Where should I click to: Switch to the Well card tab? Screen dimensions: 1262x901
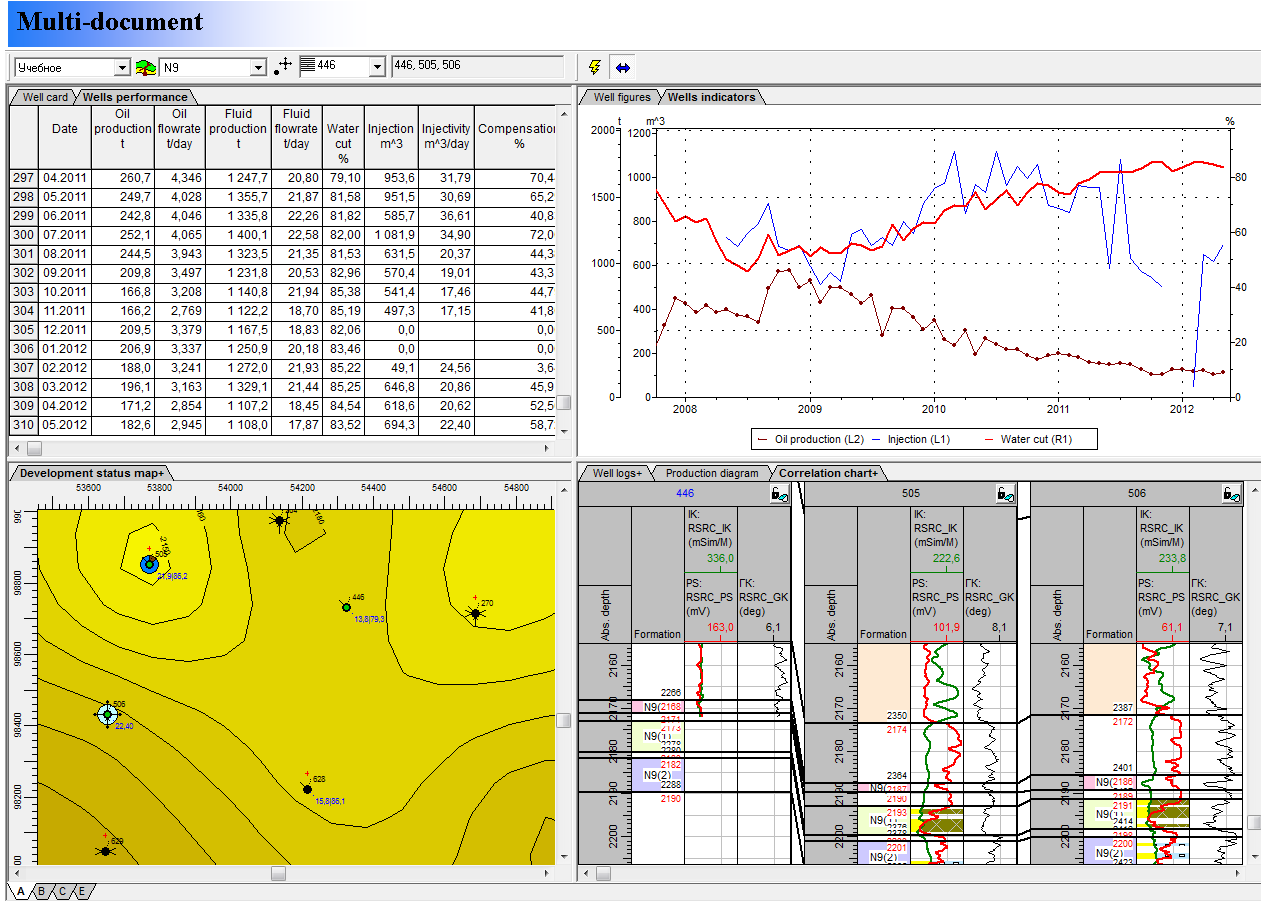[x=44, y=97]
